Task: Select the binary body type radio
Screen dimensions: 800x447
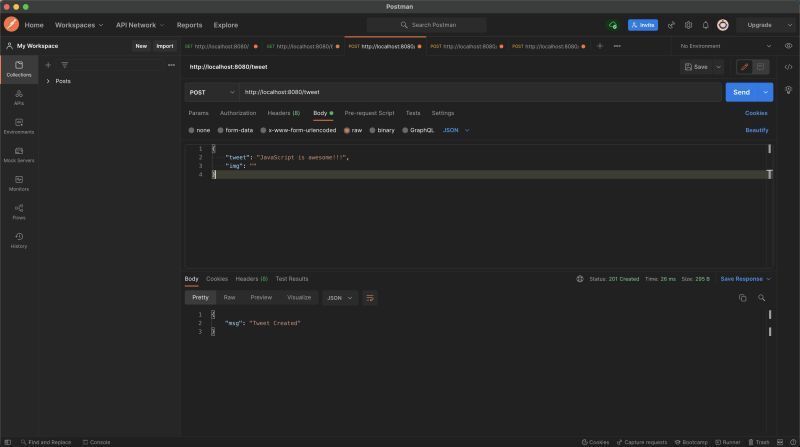Action: [x=372, y=131]
